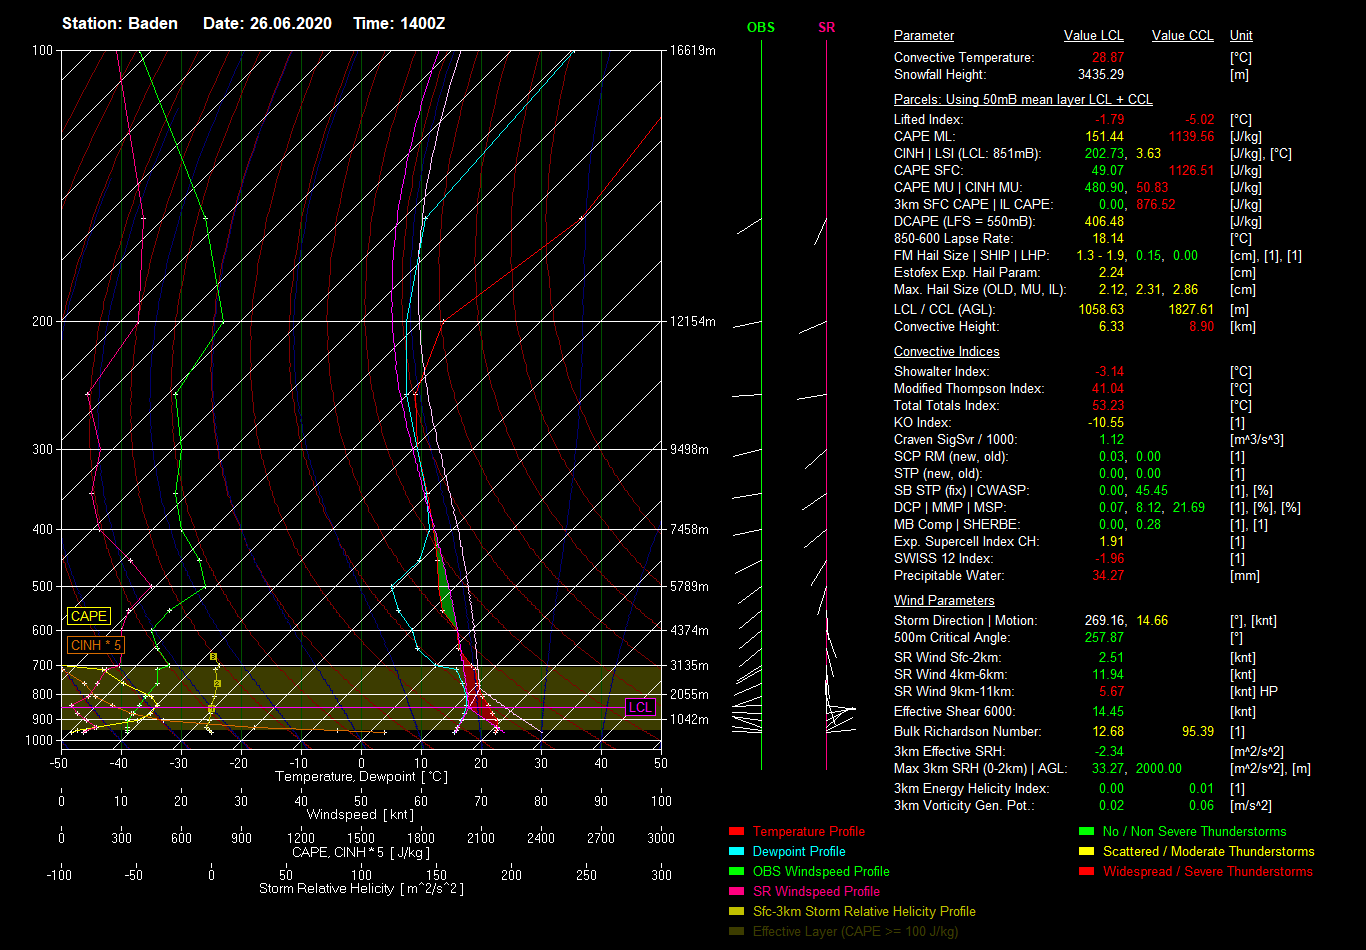
Task: Select the Convective Indices section heading
Action: 946,352
